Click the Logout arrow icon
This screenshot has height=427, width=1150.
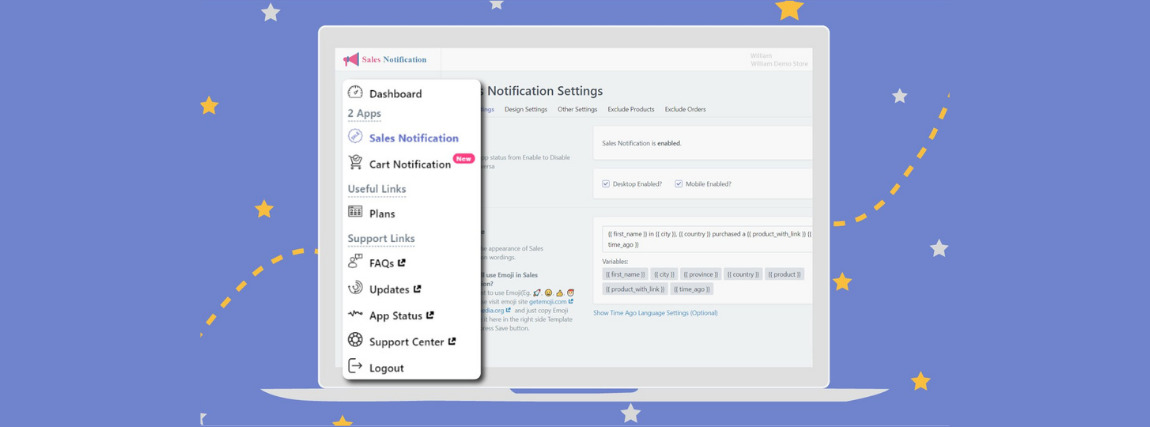click(355, 367)
